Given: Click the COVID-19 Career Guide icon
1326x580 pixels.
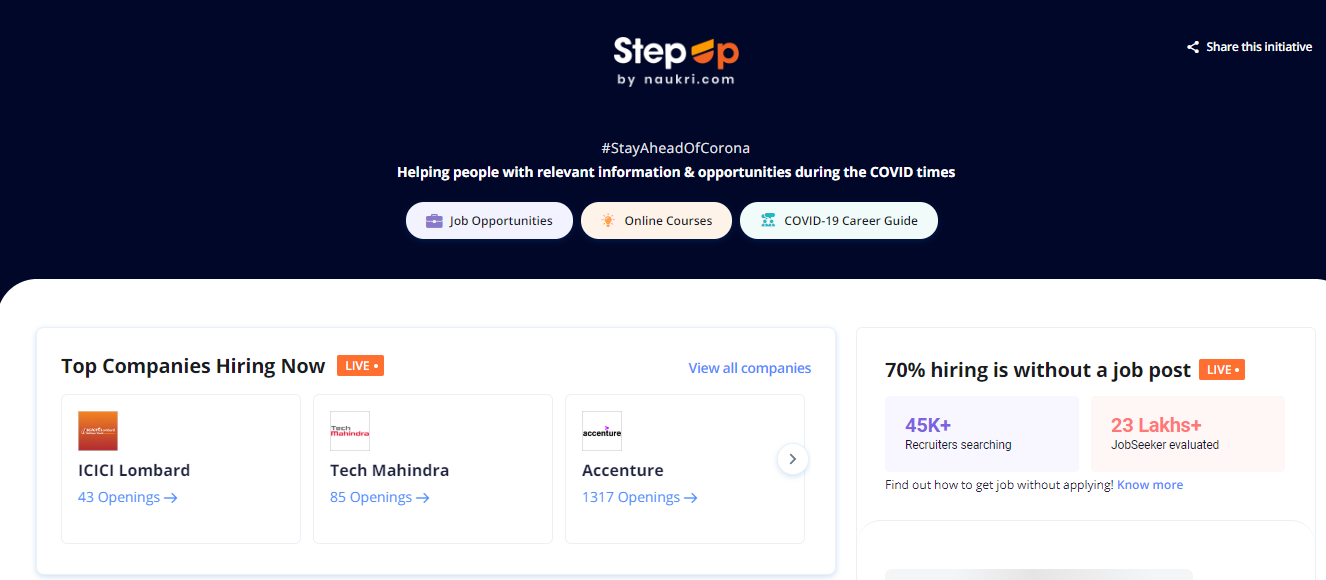Looking at the screenshot, I should tap(768, 221).
